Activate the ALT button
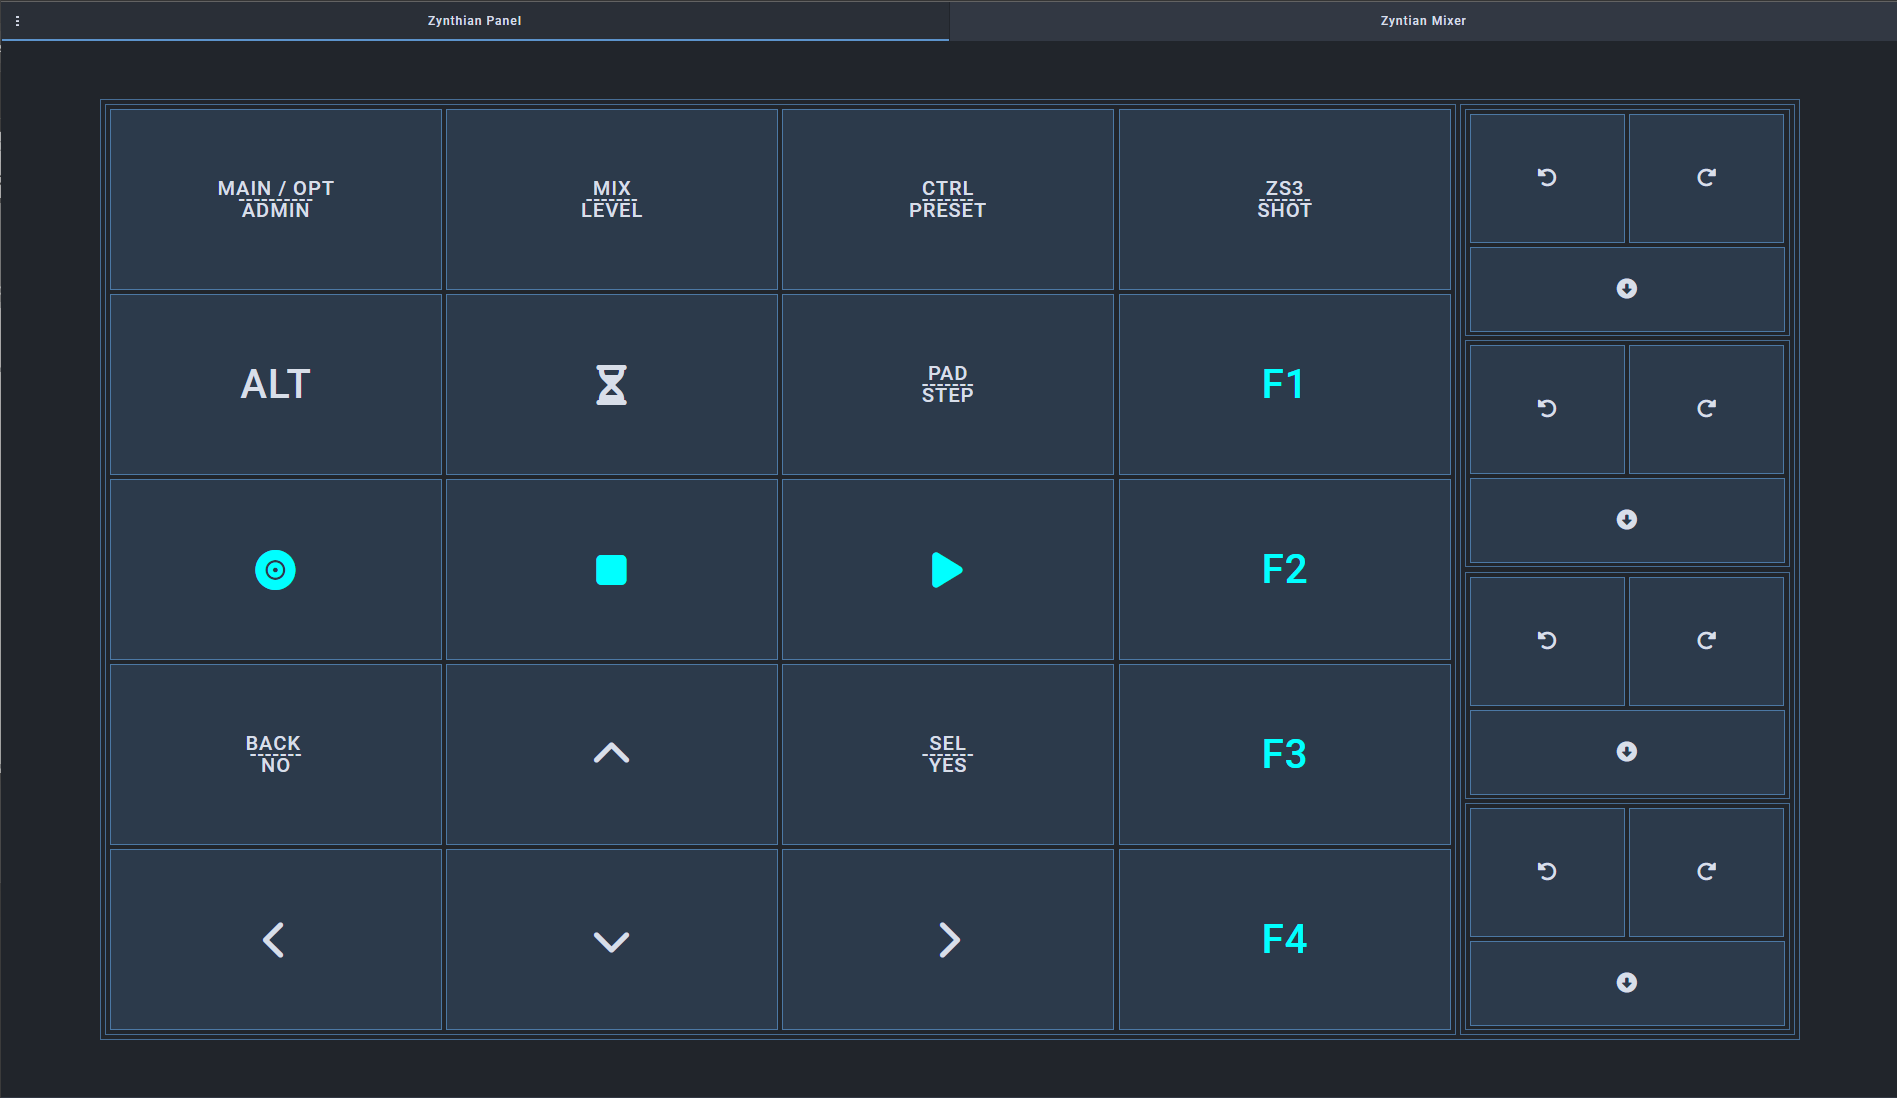Image resolution: width=1897 pixels, height=1098 pixels. [x=276, y=384]
